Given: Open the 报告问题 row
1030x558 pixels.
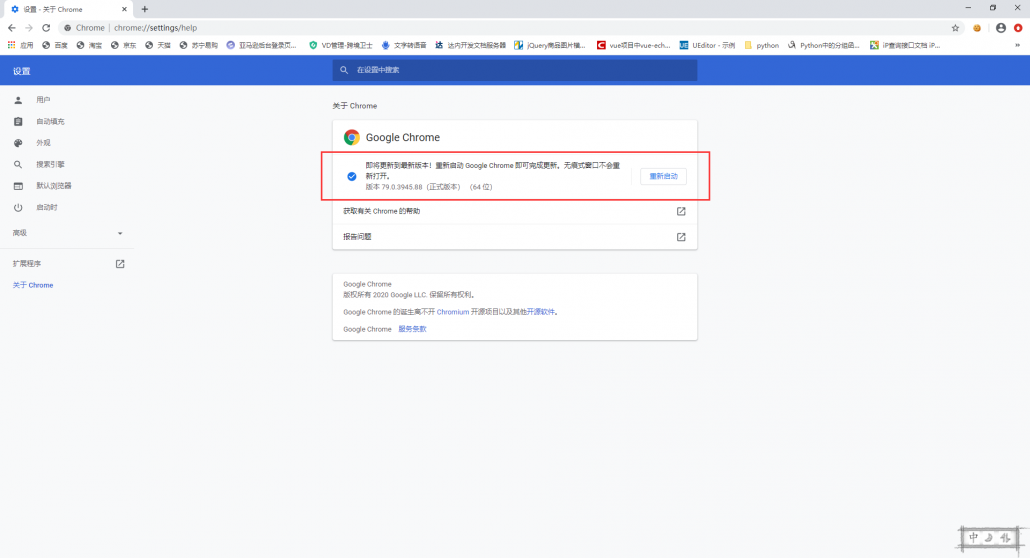Looking at the screenshot, I should 514,237.
